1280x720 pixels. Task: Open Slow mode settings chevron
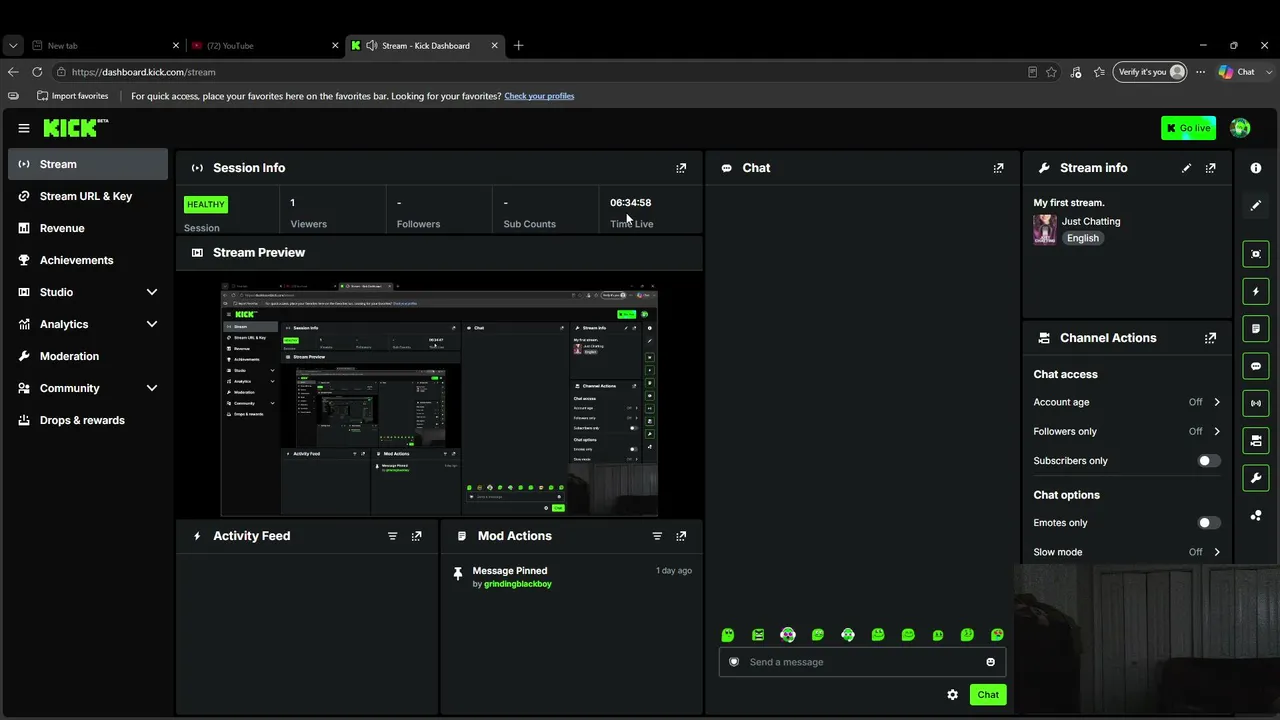click(x=1217, y=552)
